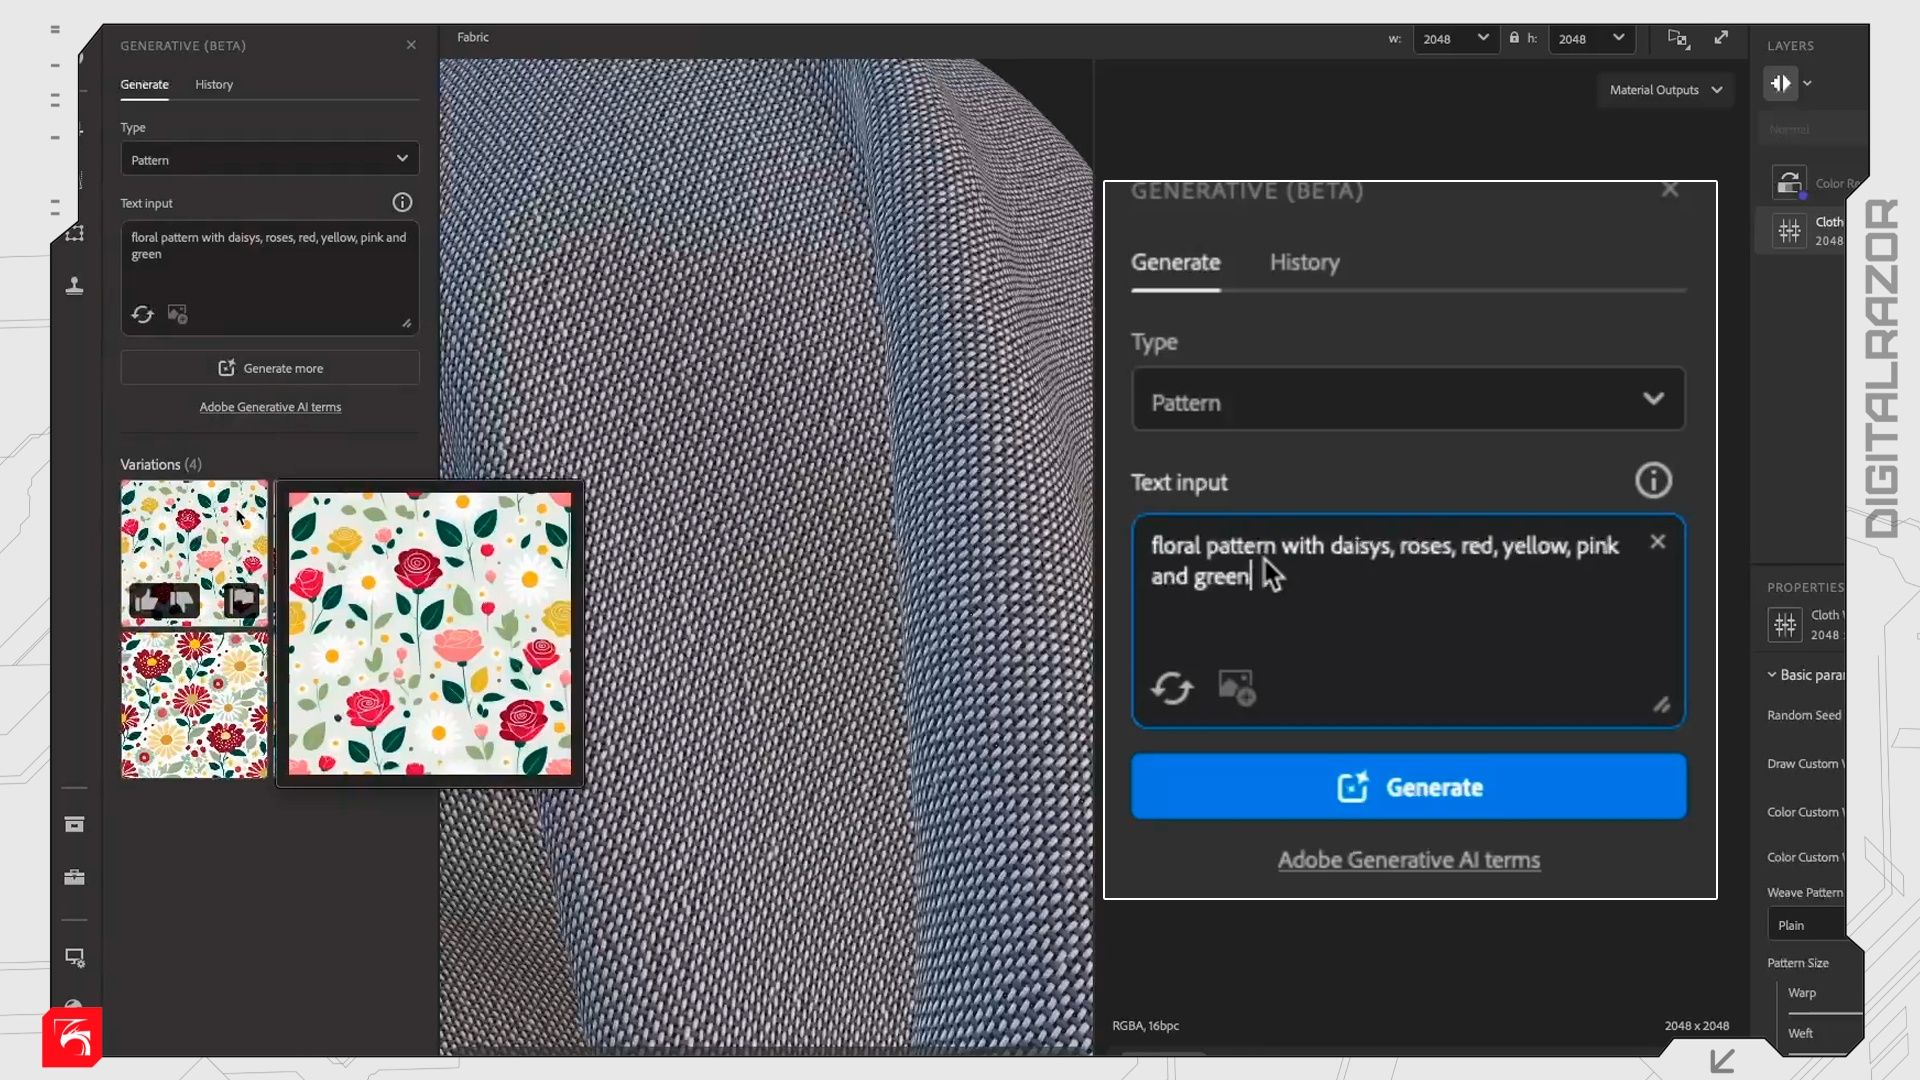1920x1080 pixels.
Task: Click the Generate more button
Action: coord(270,368)
